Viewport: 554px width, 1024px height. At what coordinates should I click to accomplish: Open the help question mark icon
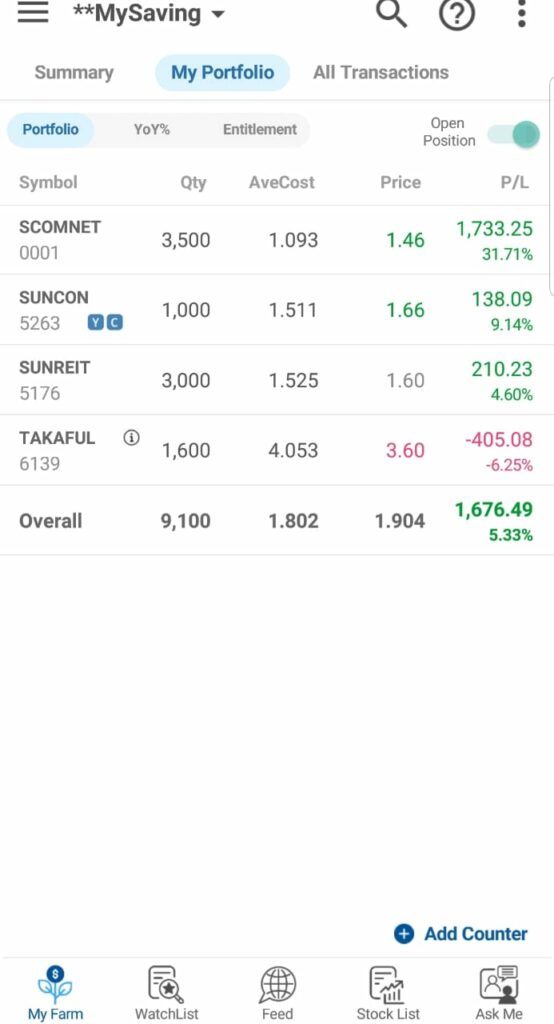[457, 14]
